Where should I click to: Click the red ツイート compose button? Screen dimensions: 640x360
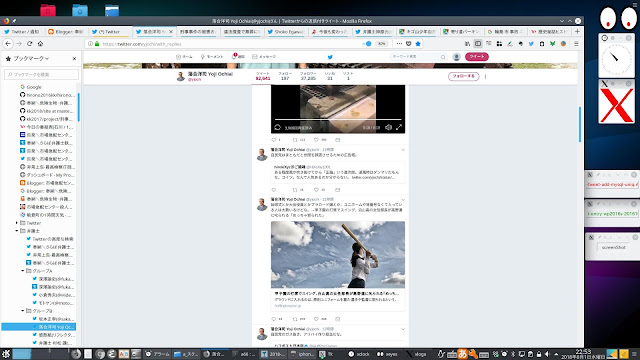pyautogui.click(x=477, y=57)
